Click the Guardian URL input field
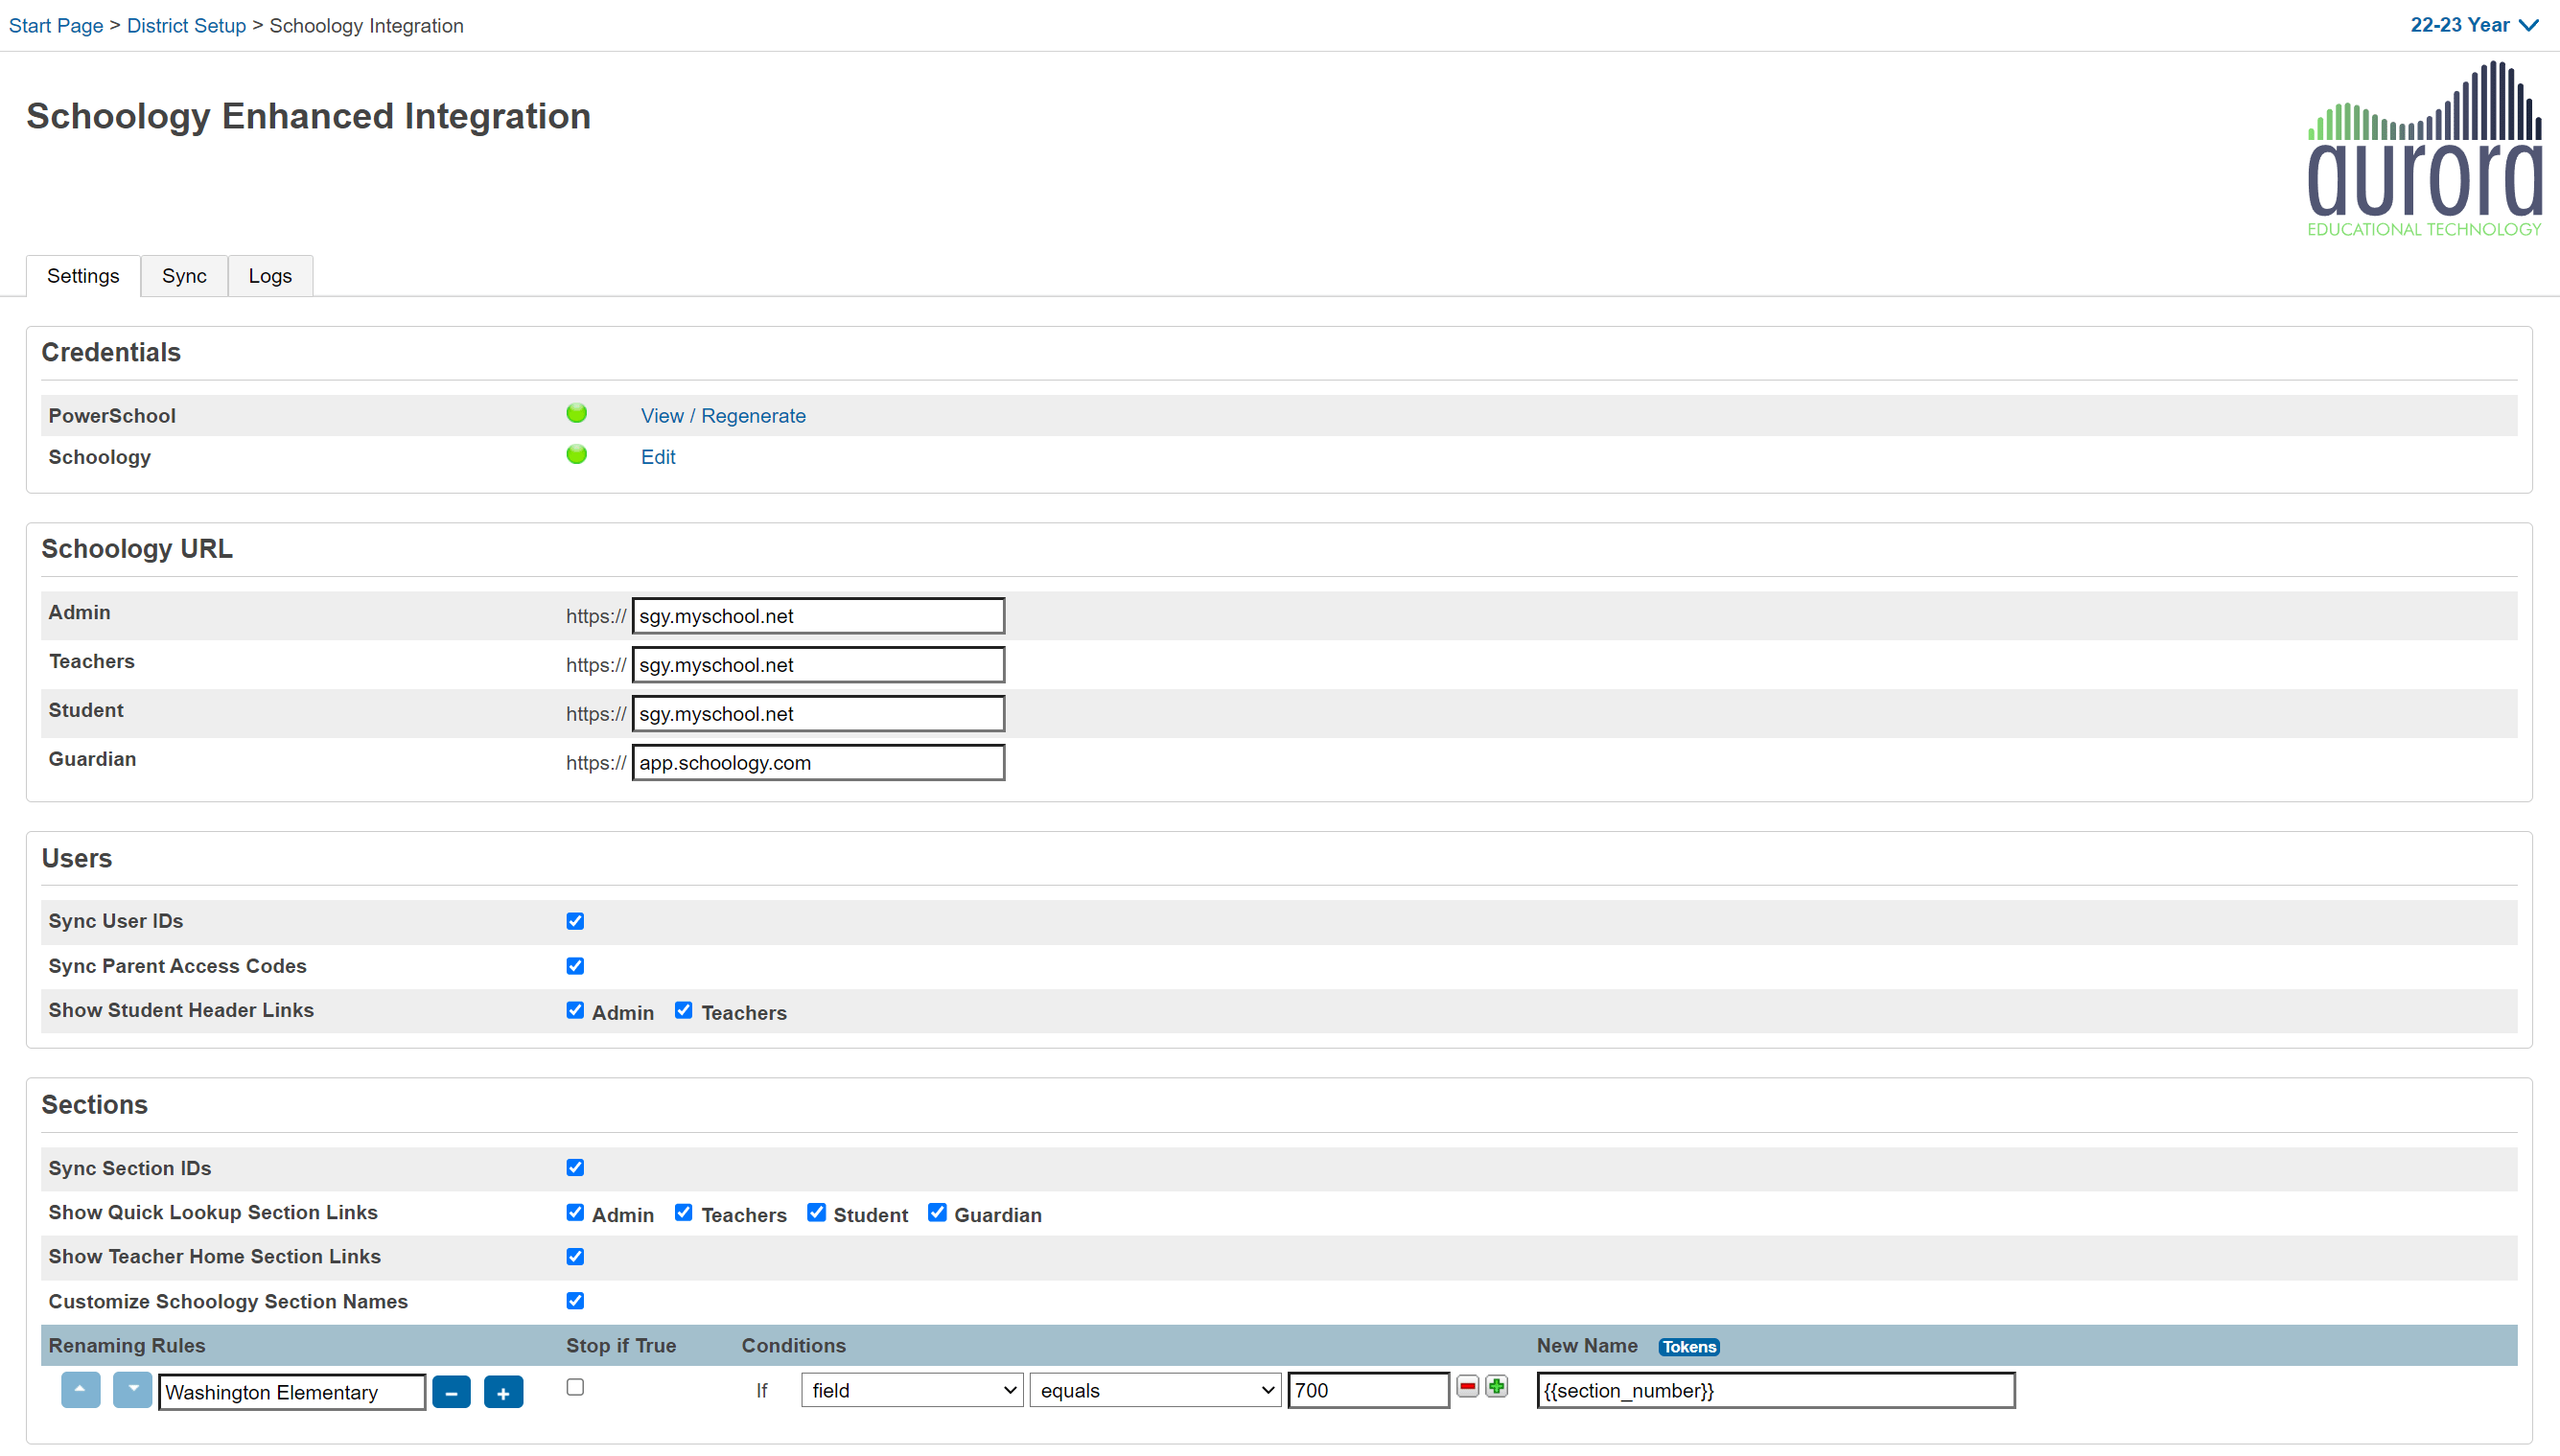Viewport: 2560px width, 1456px height. click(818, 763)
